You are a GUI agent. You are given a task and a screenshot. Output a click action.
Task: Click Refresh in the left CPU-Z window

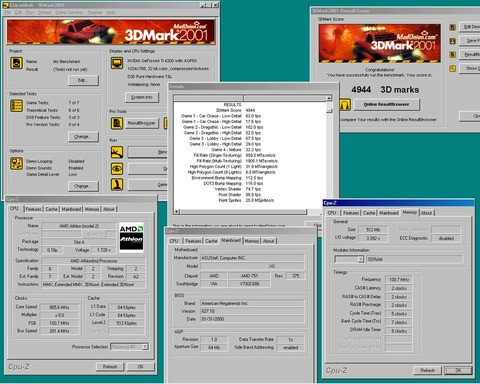[110, 366]
